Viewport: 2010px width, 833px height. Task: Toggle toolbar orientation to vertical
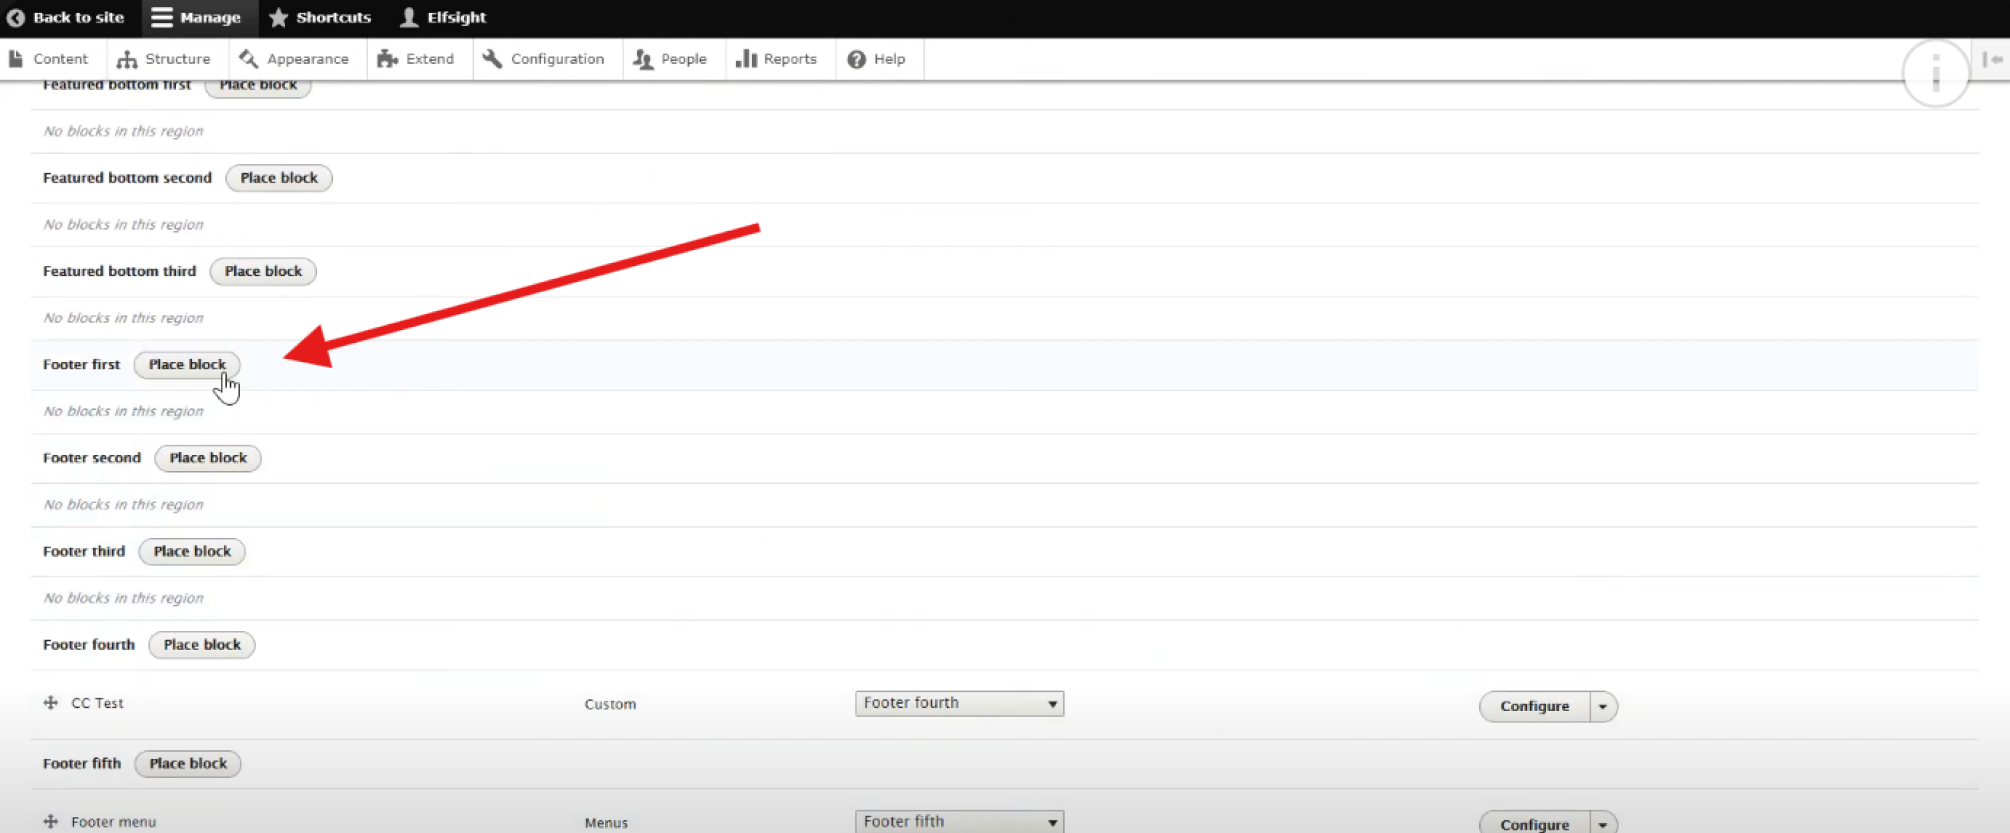1992,59
